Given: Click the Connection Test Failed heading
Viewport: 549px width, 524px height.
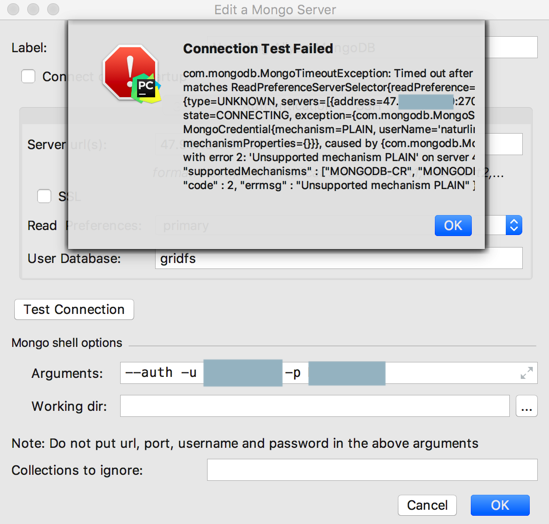Looking at the screenshot, I should click(258, 48).
